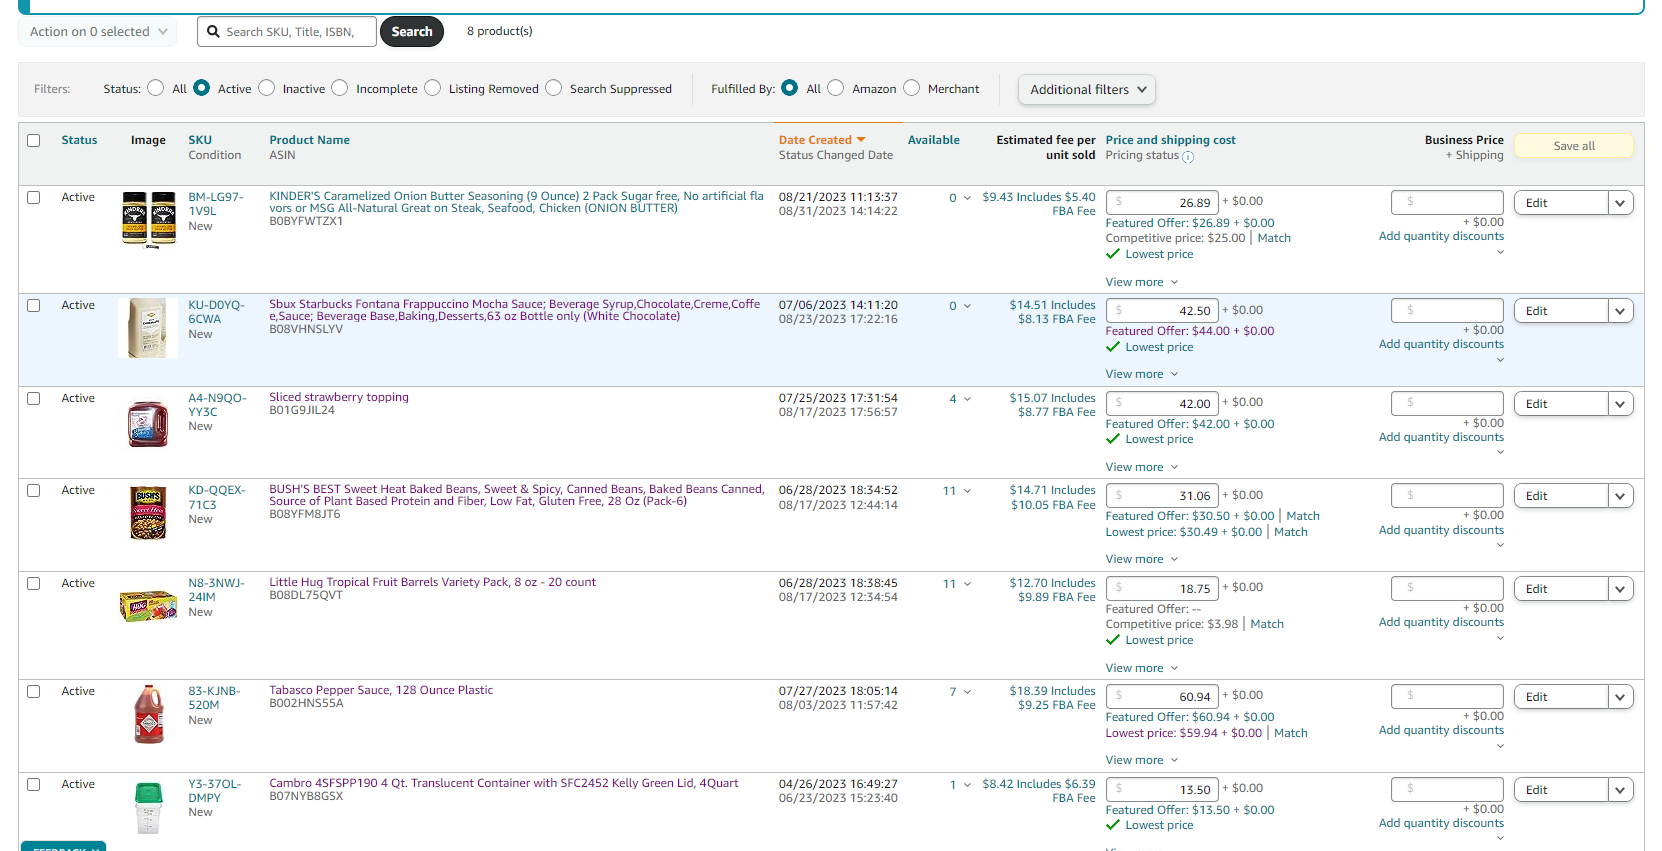
Task: Open Tabasco Pepper Sauce product image
Action: [x=148, y=714]
